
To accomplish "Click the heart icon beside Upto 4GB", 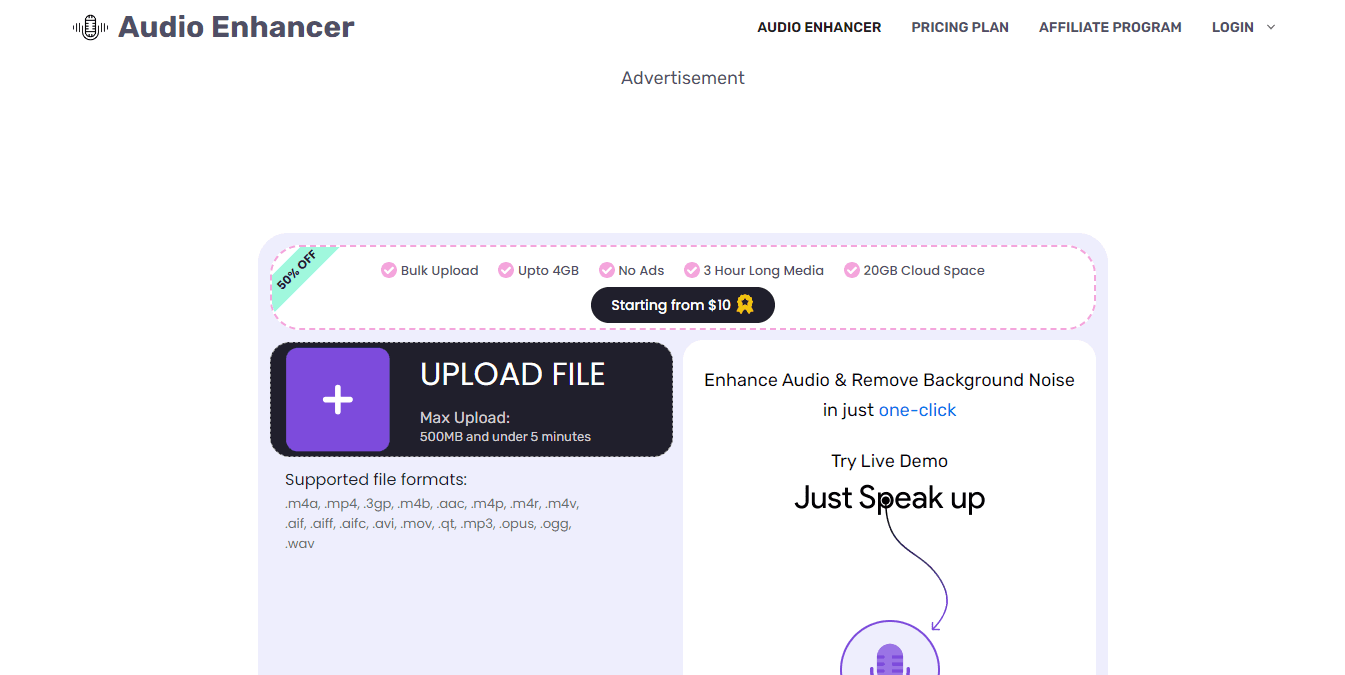I will 506,270.
